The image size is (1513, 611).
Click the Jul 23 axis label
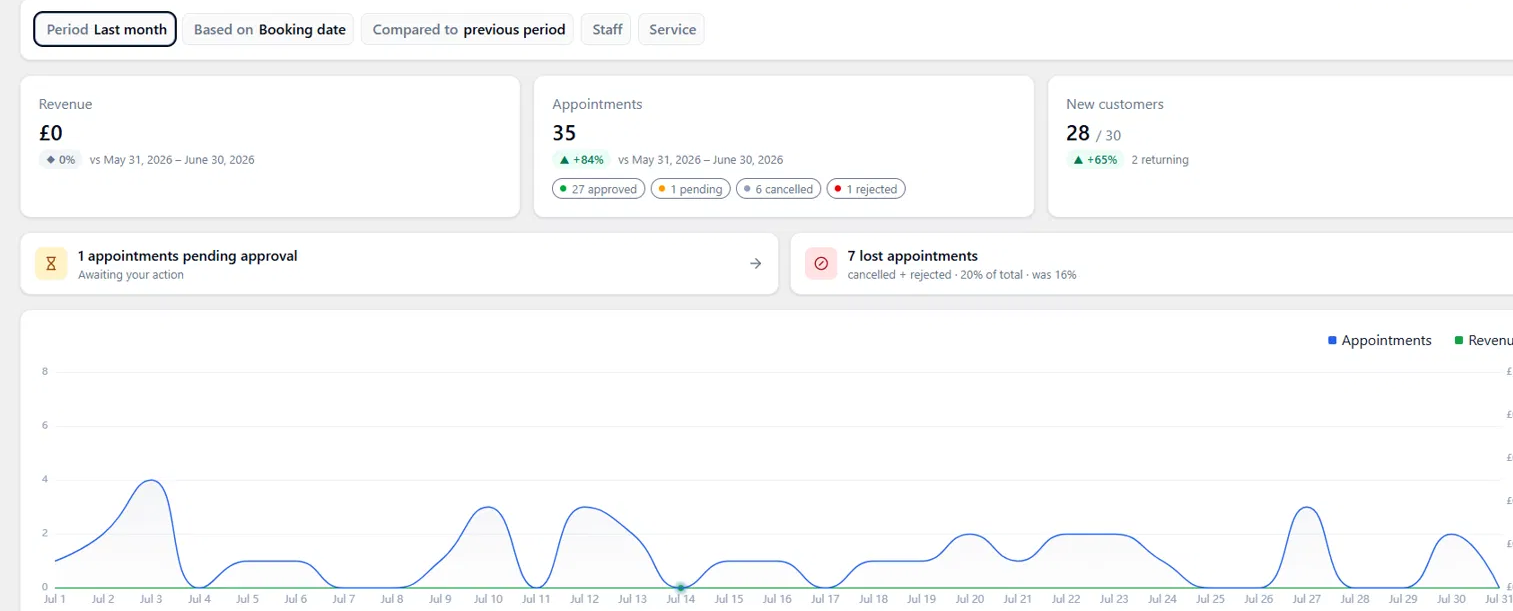point(1114,600)
